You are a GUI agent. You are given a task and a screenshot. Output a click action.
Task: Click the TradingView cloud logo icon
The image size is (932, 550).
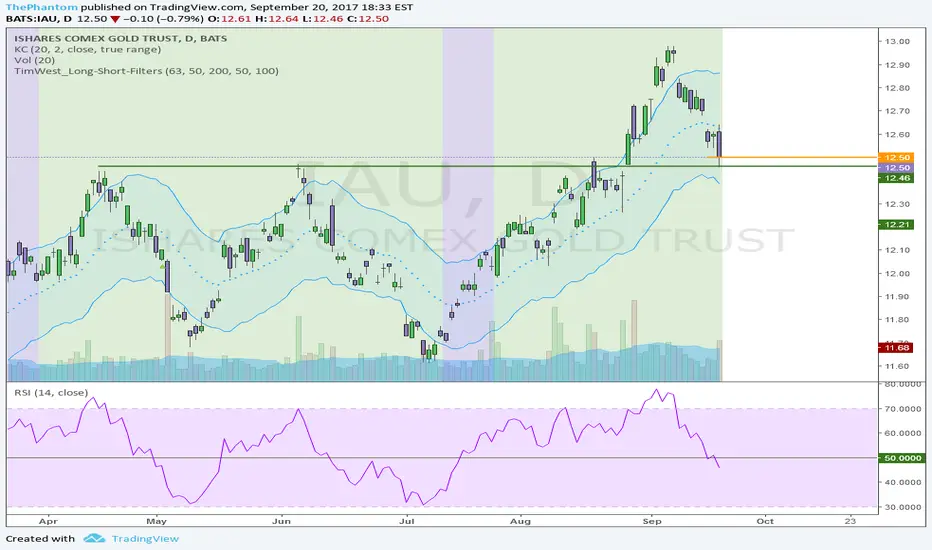94,538
